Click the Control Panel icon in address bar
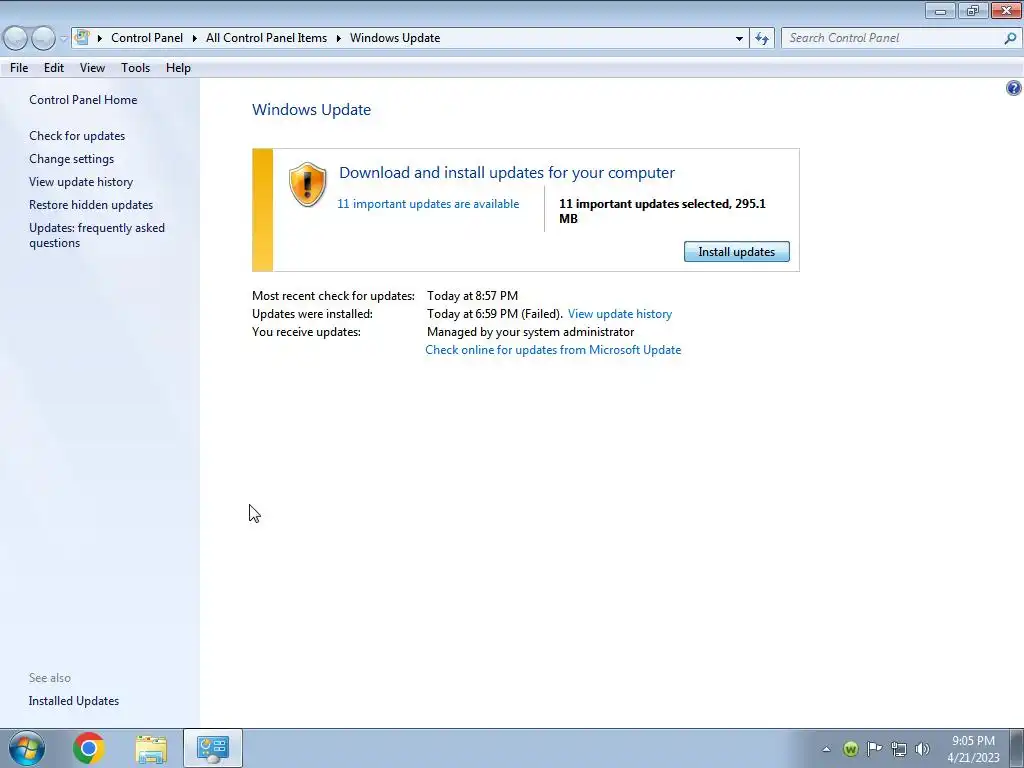This screenshot has width=1024, height=768. click(x=82, y=37)
